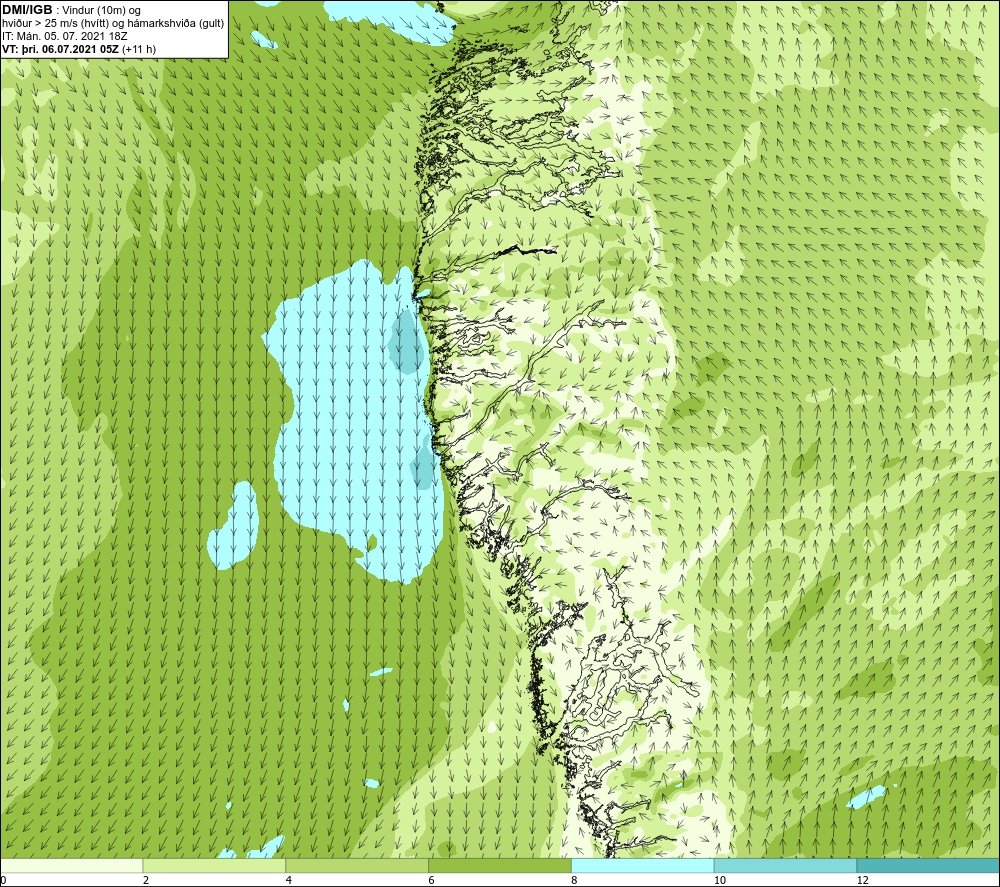Click the legend scale label '12'

862,880
